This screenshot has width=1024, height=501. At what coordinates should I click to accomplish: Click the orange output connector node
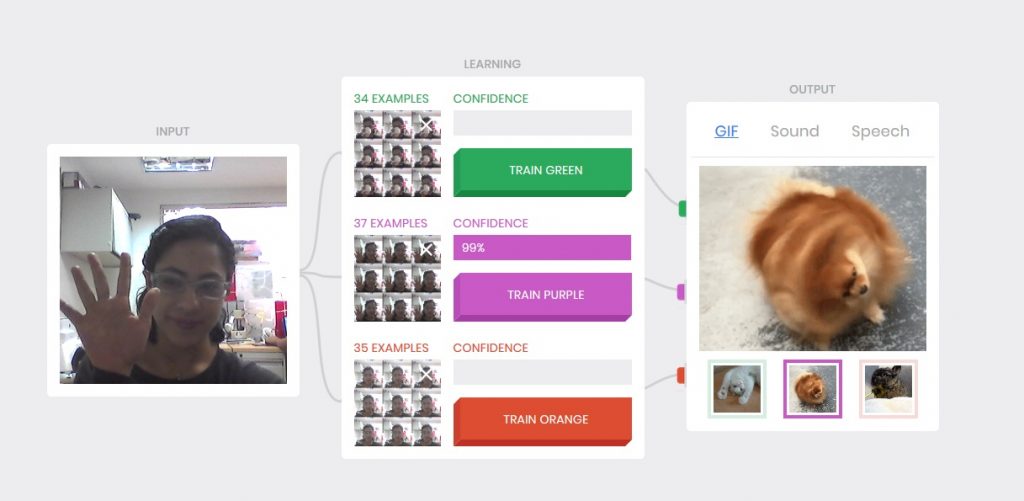pyautogui.click(x=681, y=375)
